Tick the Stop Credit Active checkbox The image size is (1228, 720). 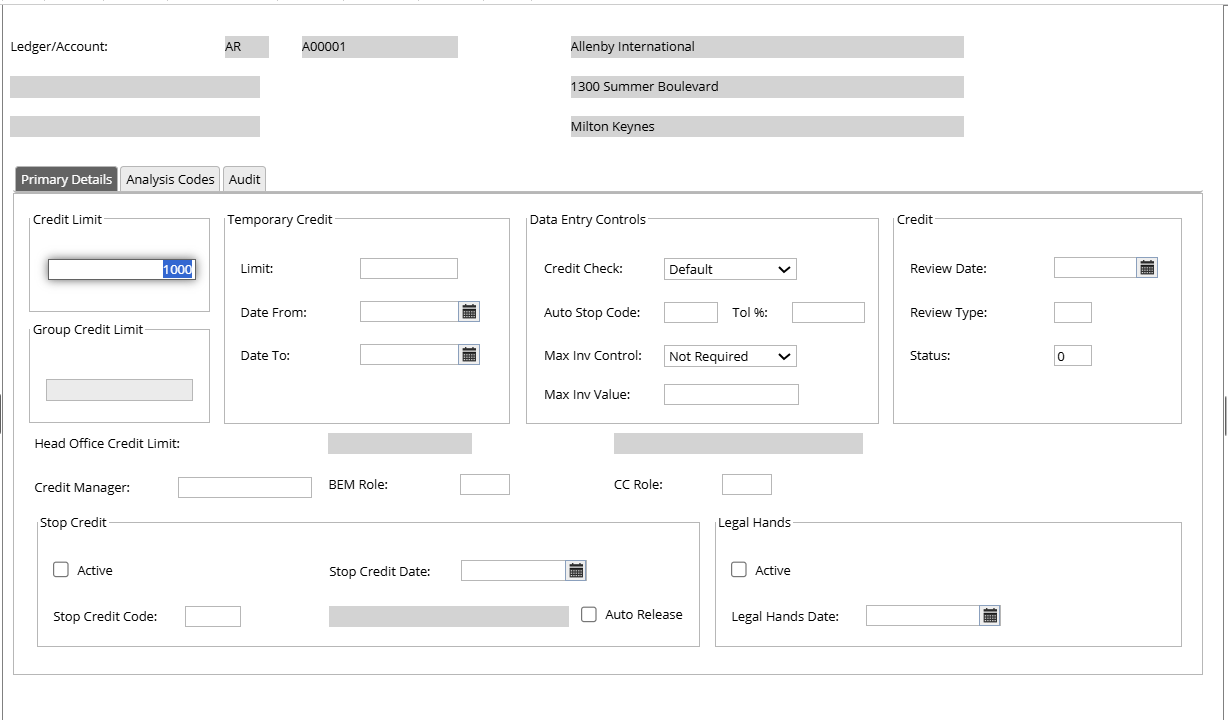pos(61,569)
